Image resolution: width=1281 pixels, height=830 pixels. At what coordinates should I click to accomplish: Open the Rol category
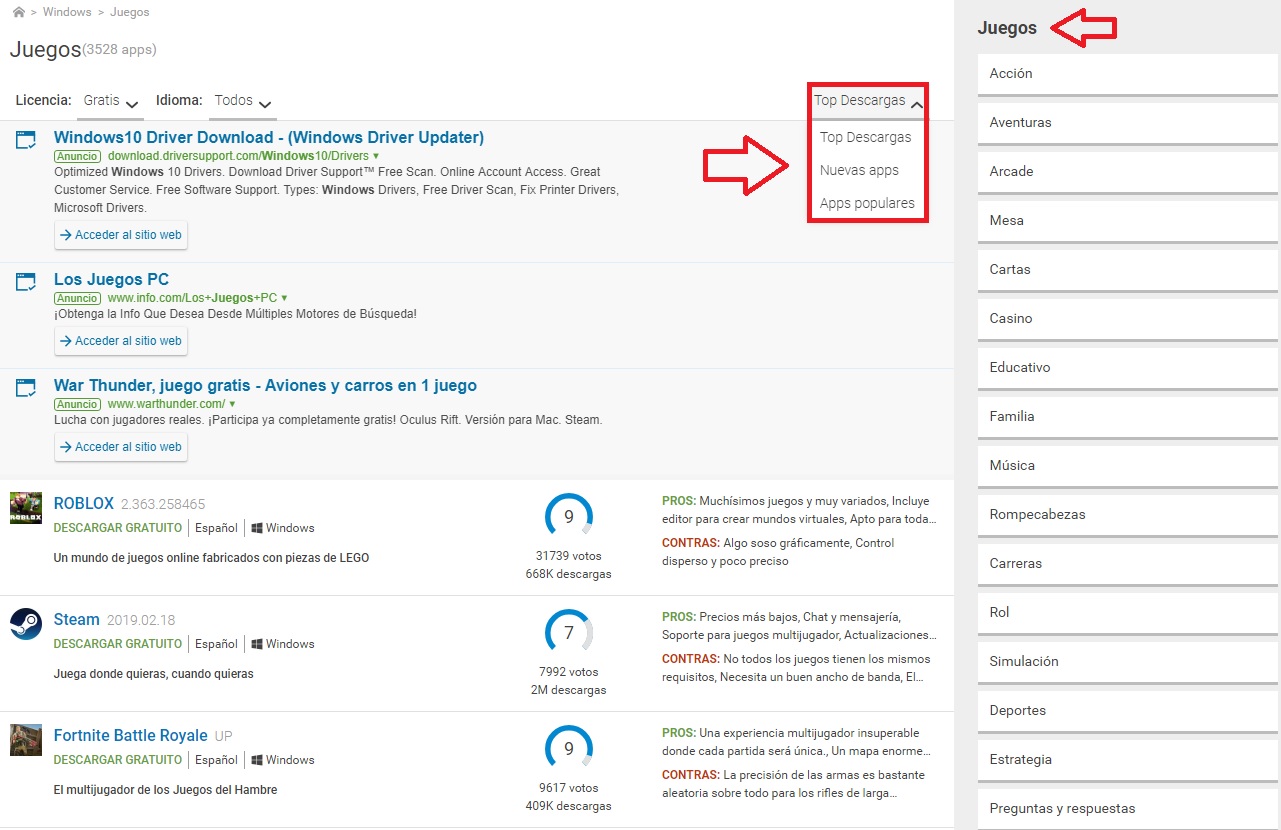click(x=1128, y=613)
